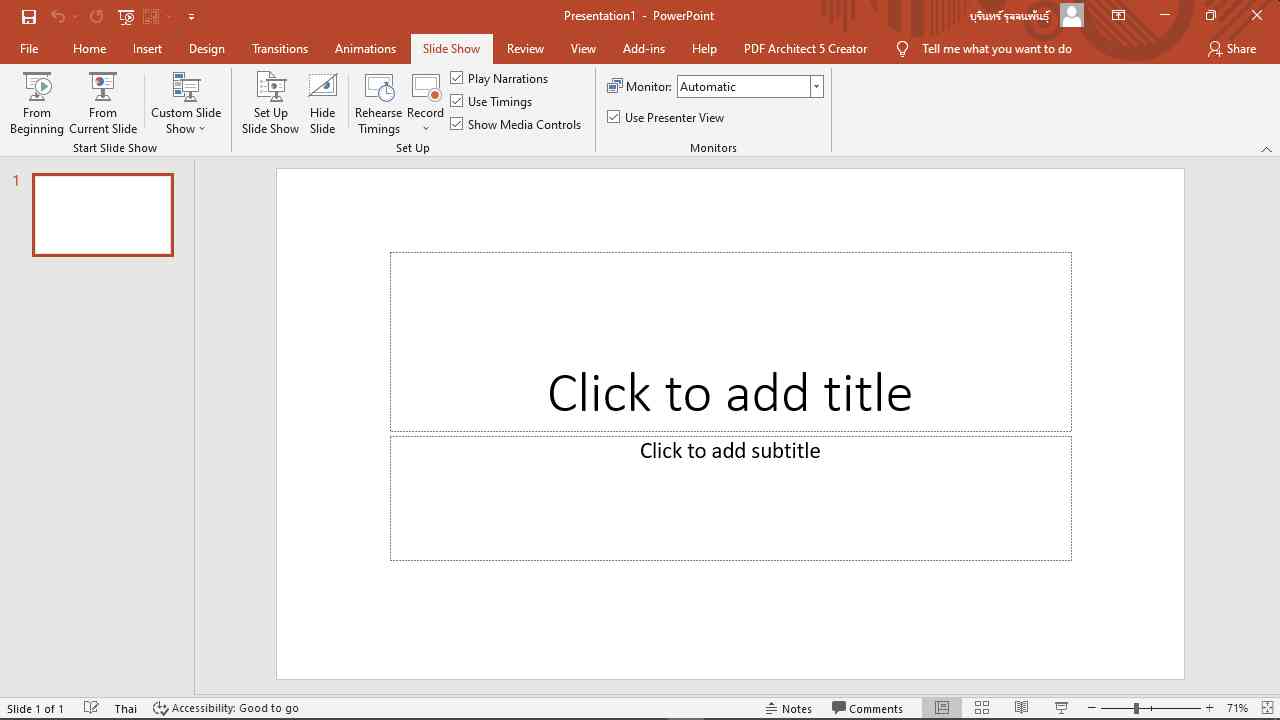This screenshot has width=1280, height=720.
Task: Open Set Up Slide Show dialog
Action: point(270,102)
